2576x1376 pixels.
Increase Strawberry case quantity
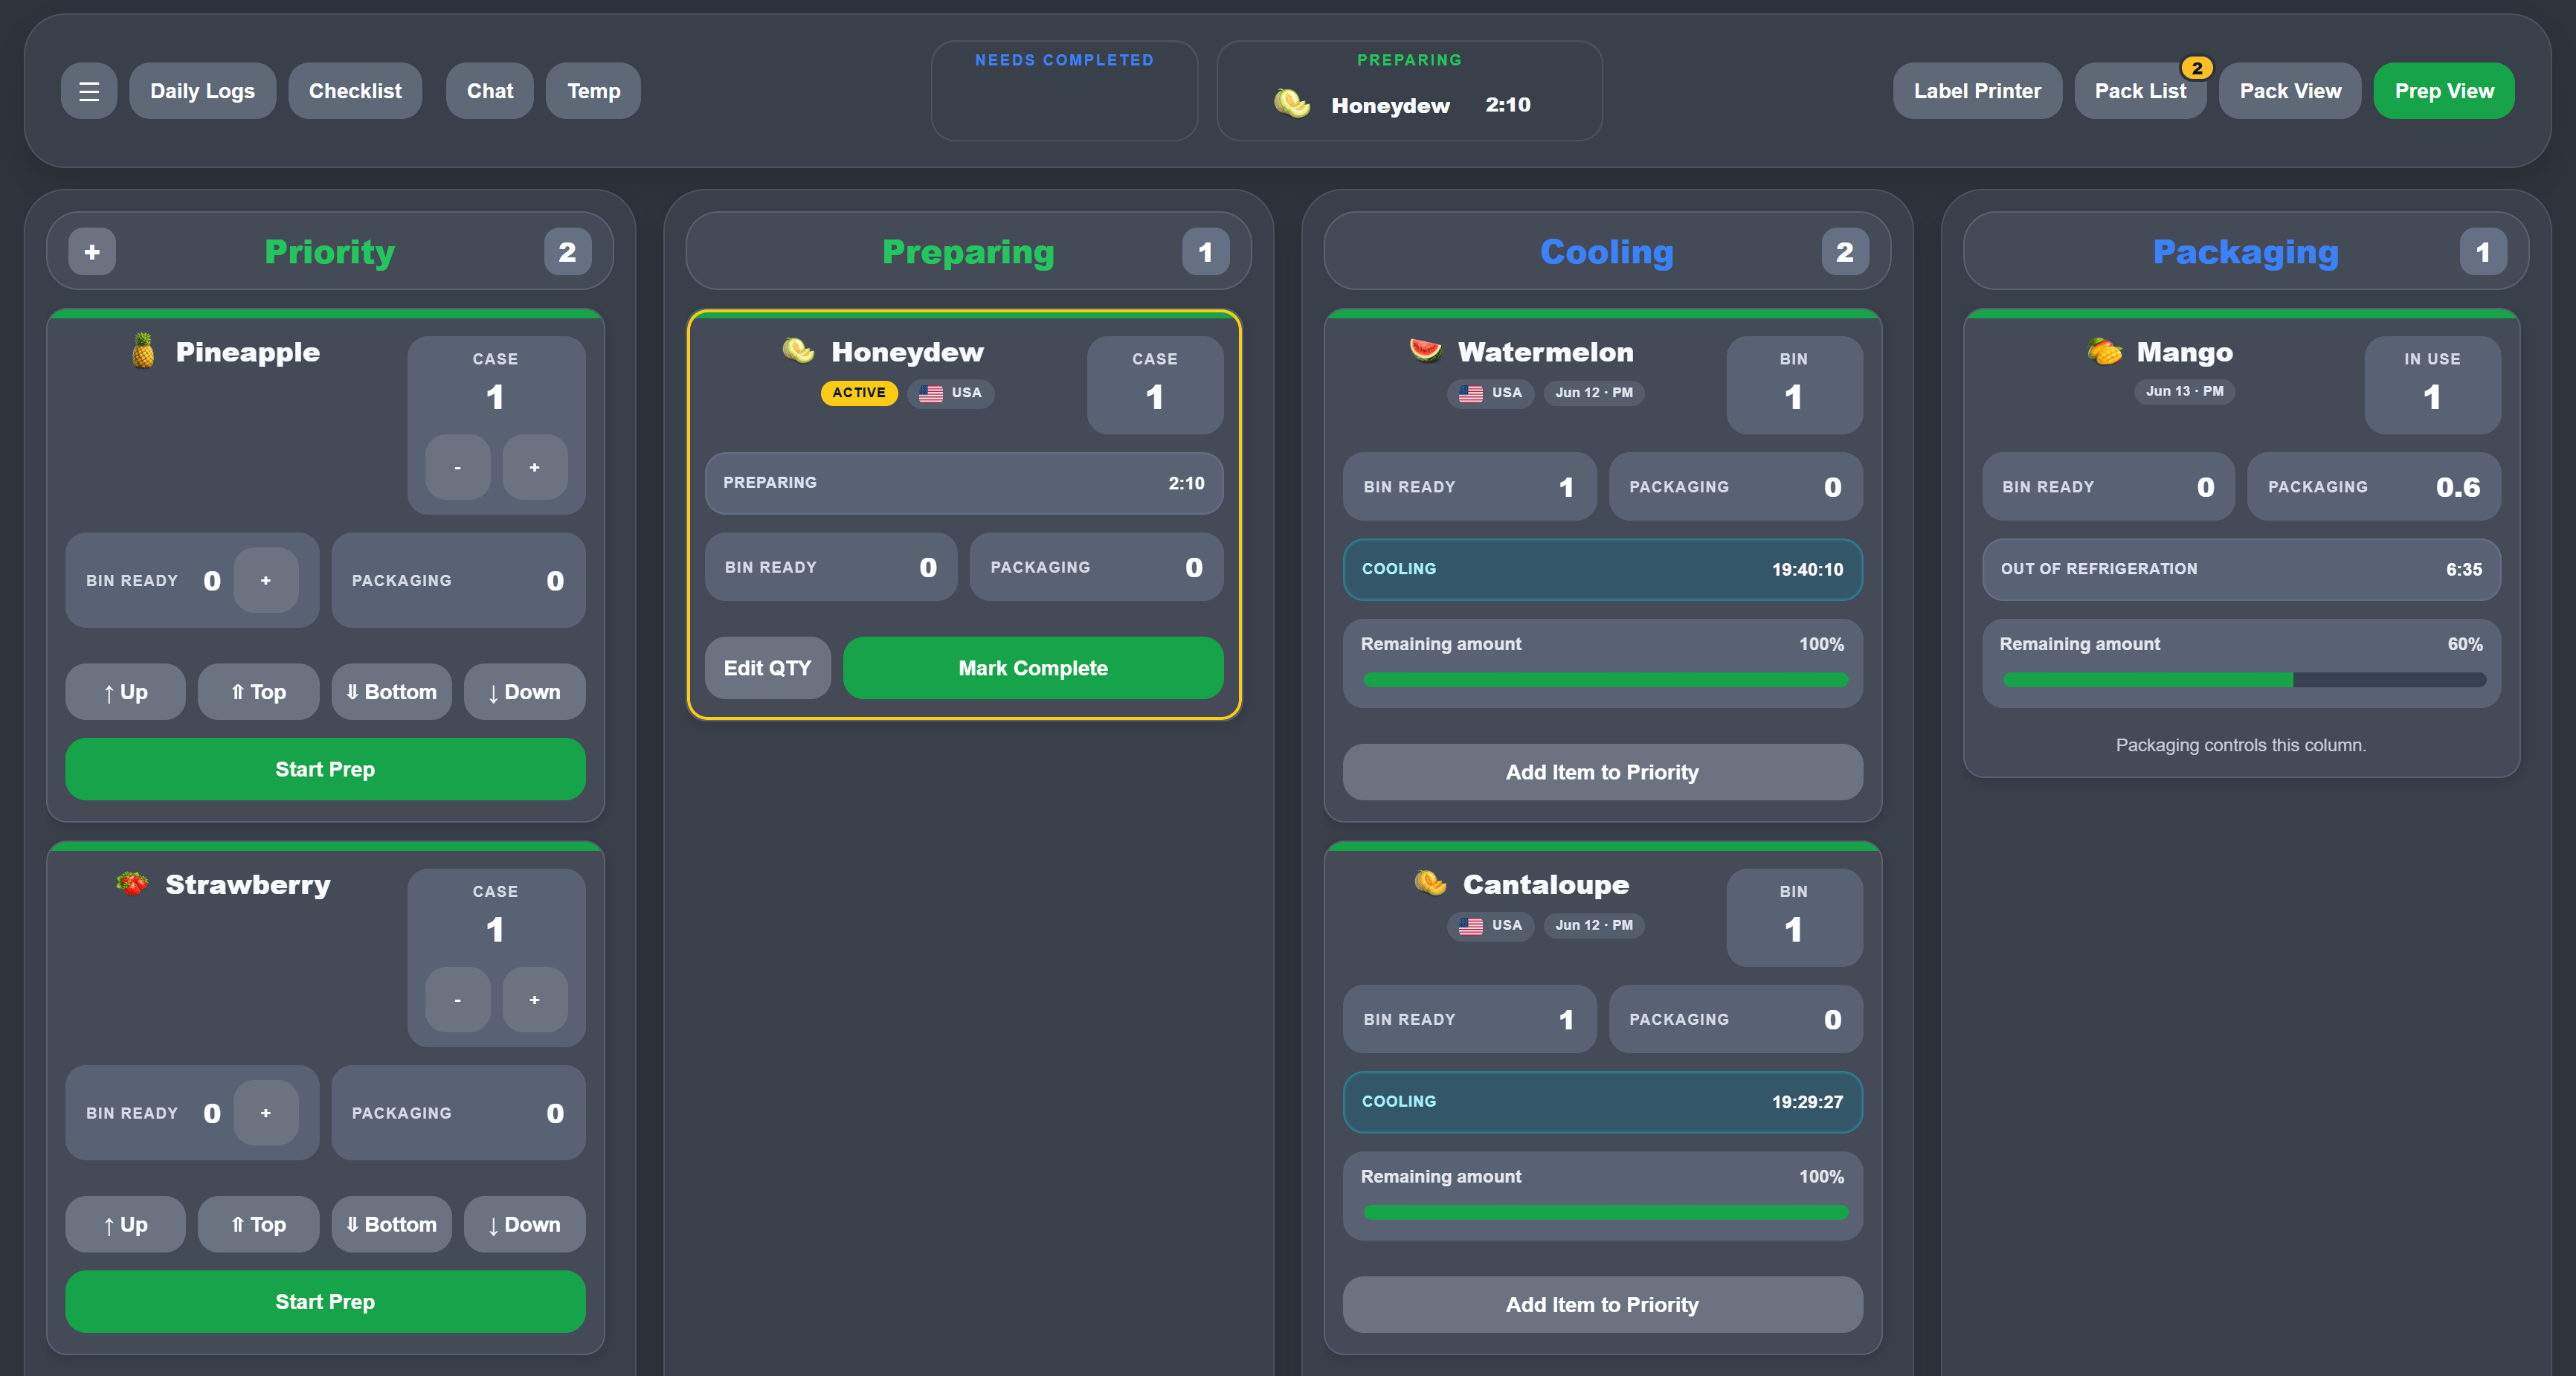(x=535, y=1000)
